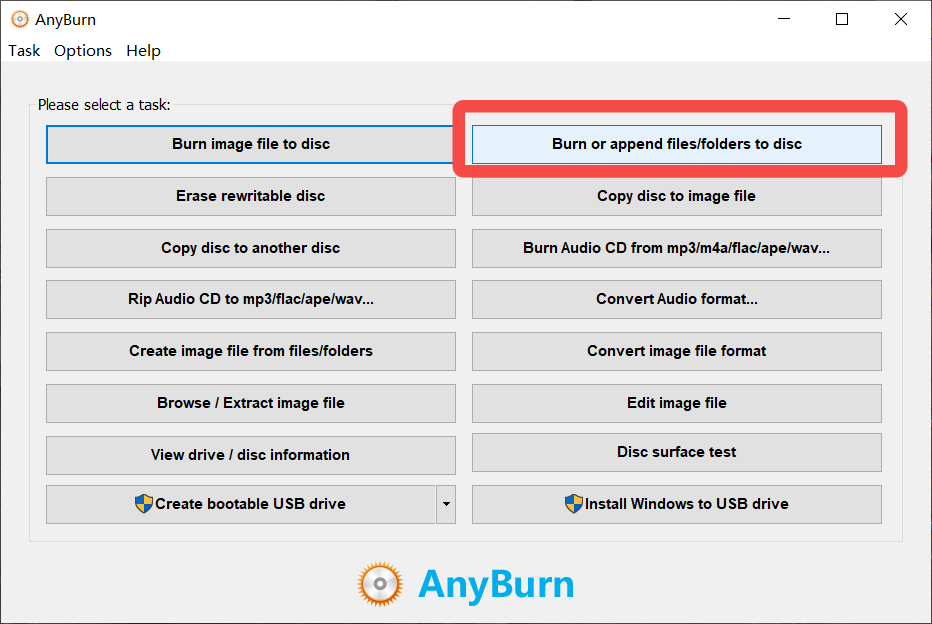Viewport: 932px width, 624px height.
Task: Select Convert image file format
Action: (x=676, y=351)
